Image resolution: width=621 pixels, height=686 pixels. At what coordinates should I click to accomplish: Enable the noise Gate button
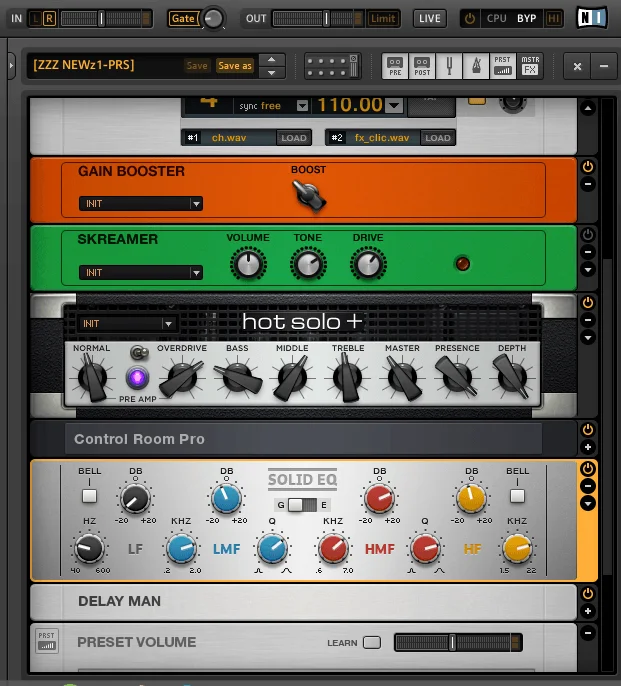coord(183,18)
